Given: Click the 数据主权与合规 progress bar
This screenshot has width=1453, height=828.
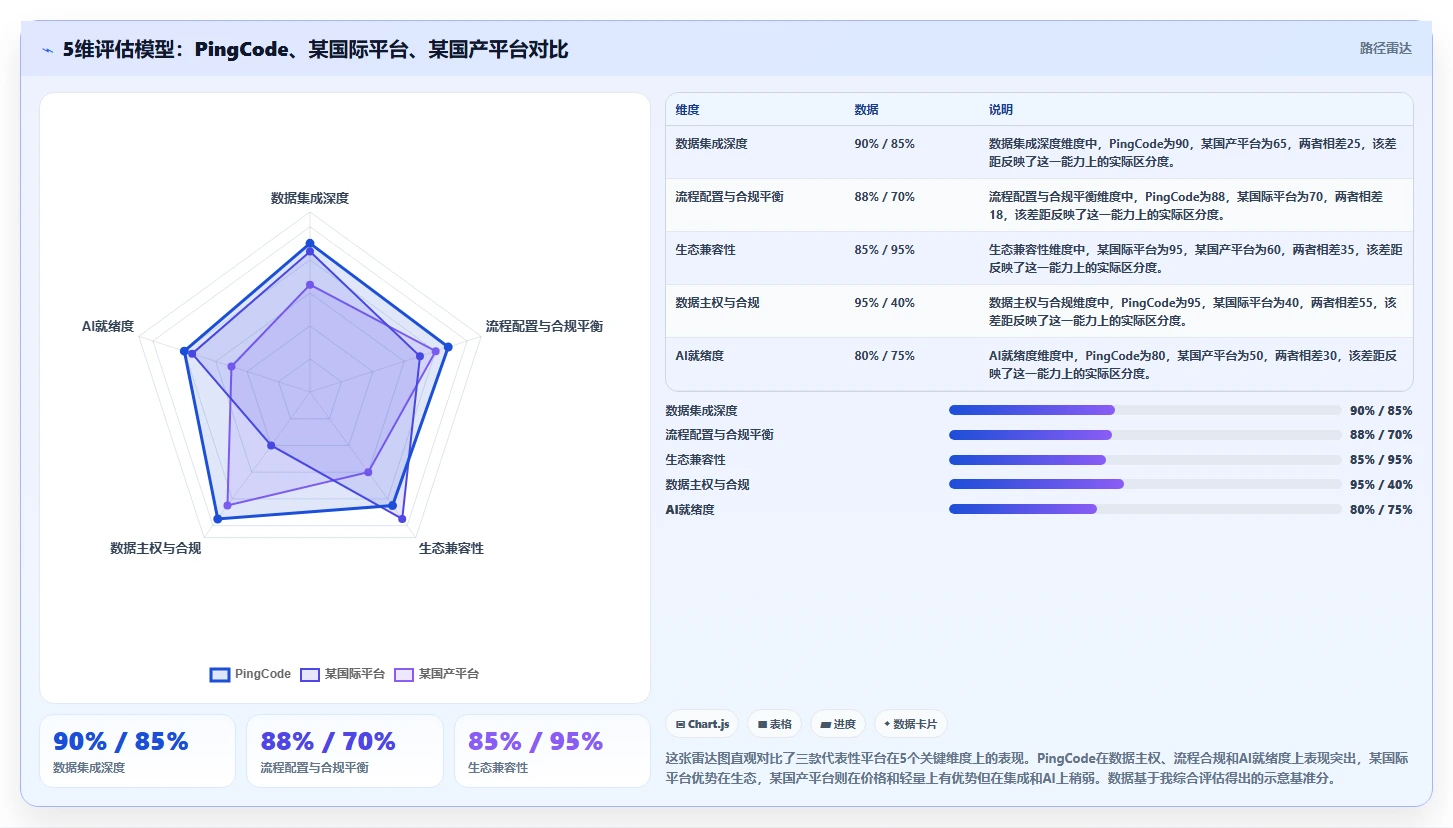Looking at the screenshot, I should (1144, 484).
